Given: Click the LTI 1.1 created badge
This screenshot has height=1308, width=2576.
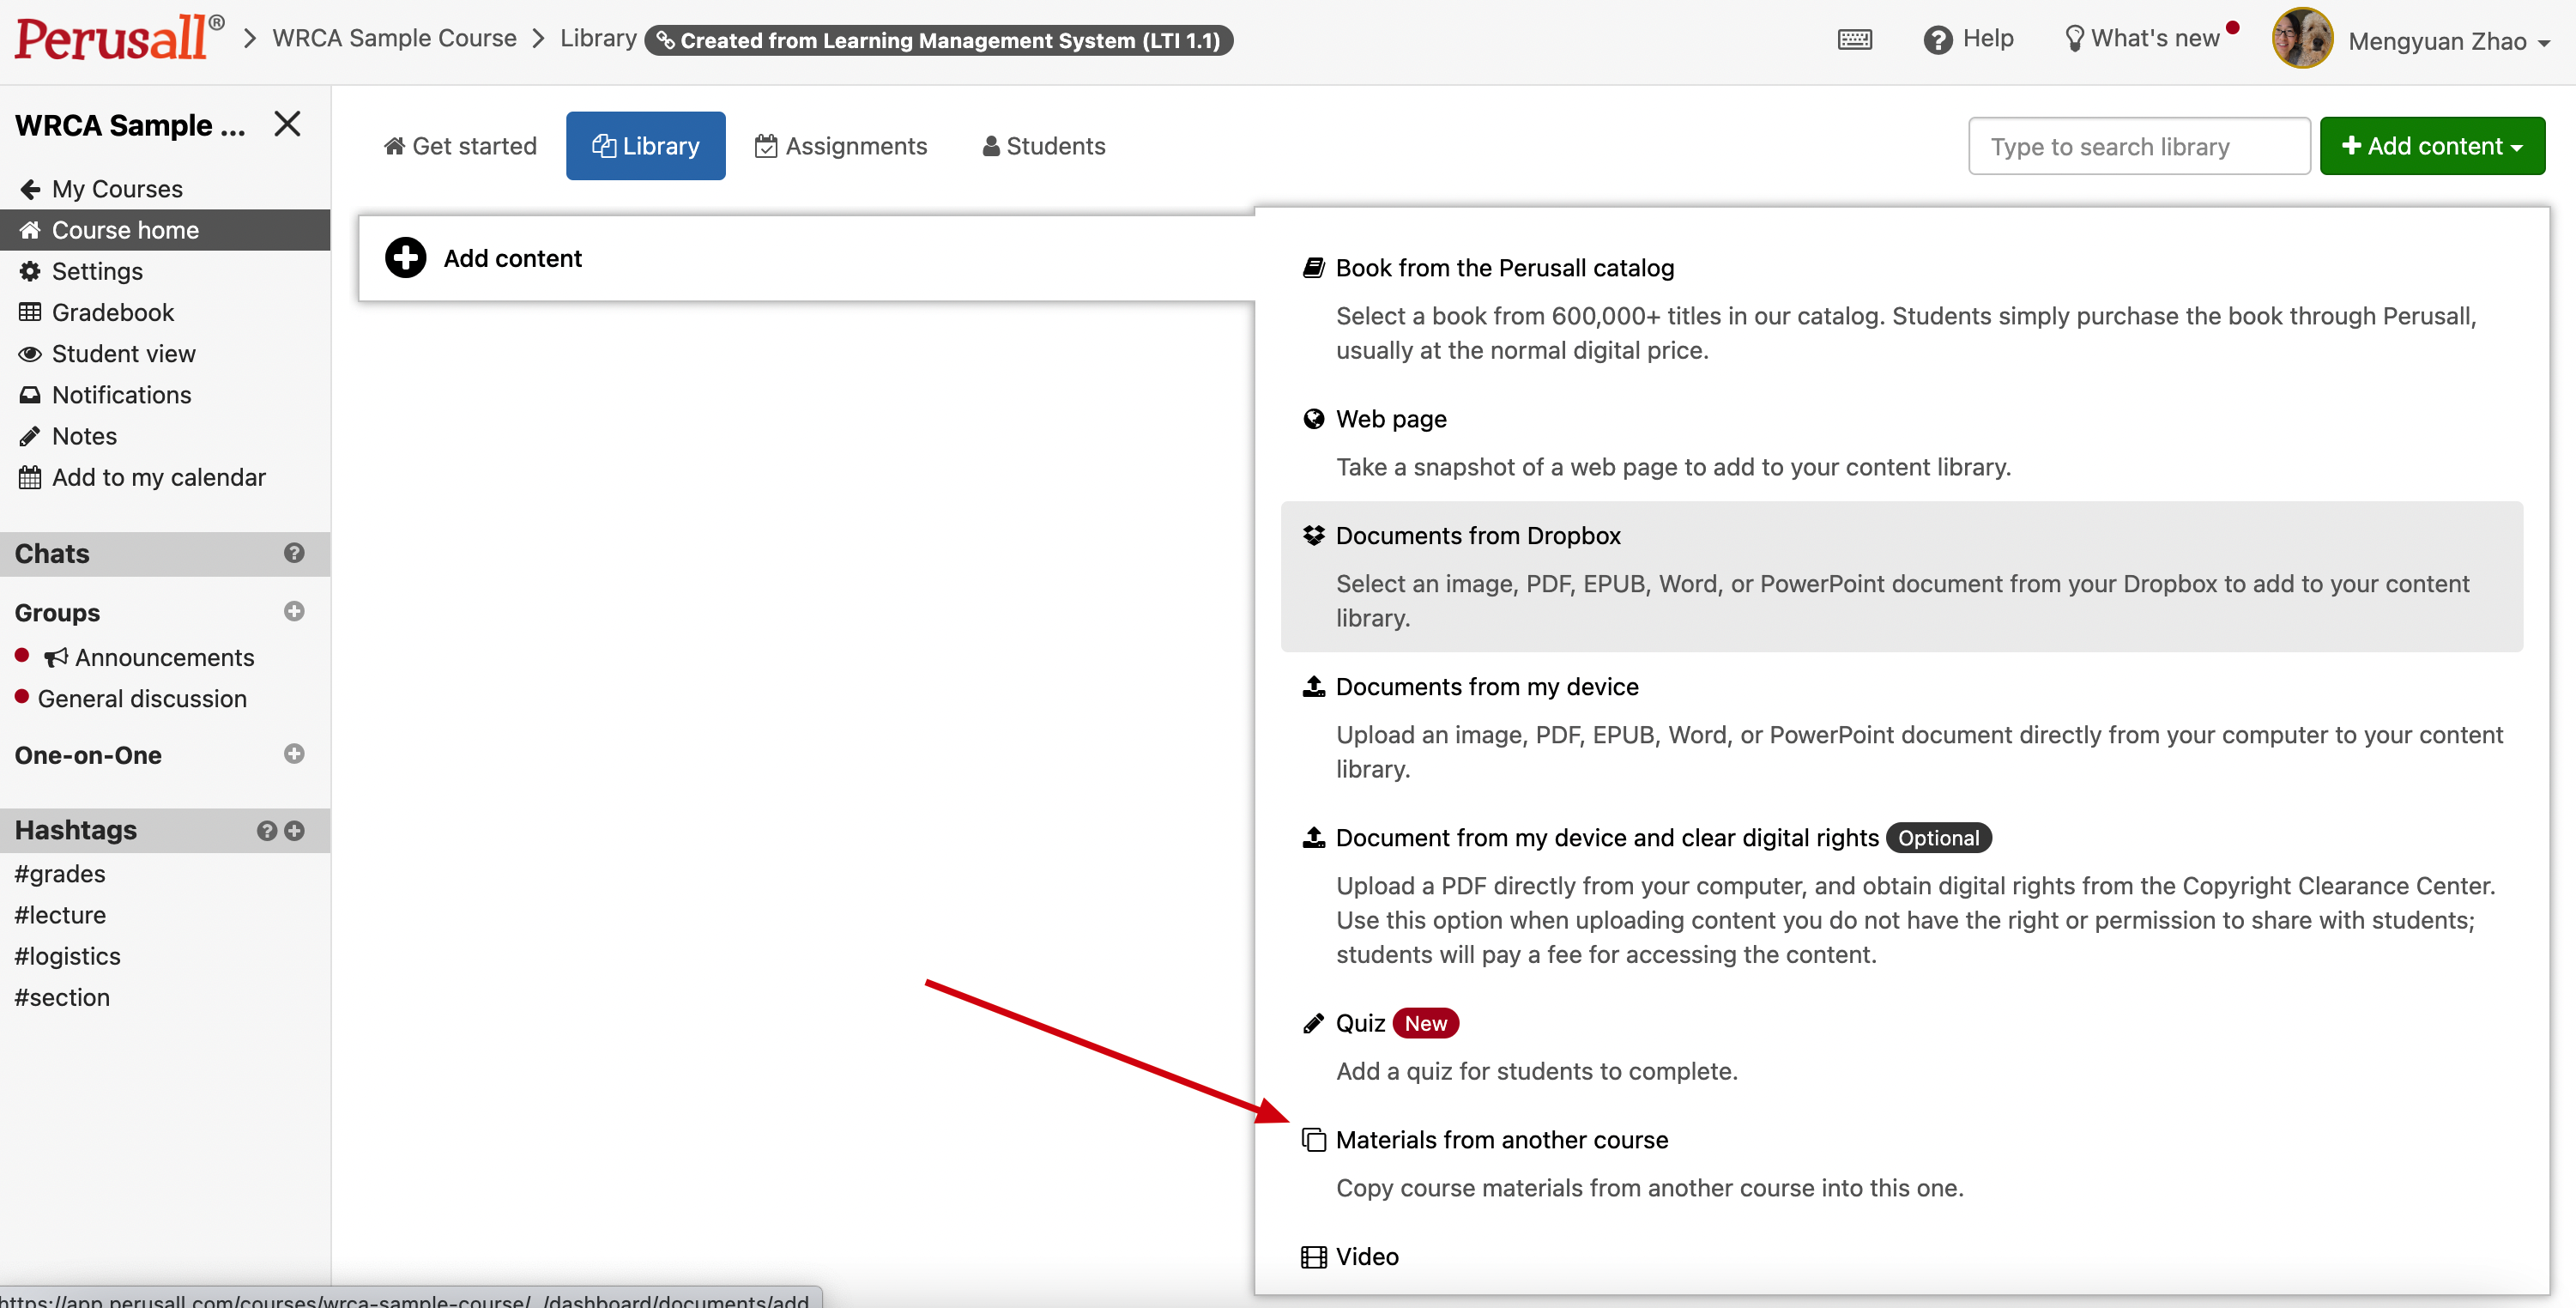Looking at the screenshot, I should [x=938, y=40].
